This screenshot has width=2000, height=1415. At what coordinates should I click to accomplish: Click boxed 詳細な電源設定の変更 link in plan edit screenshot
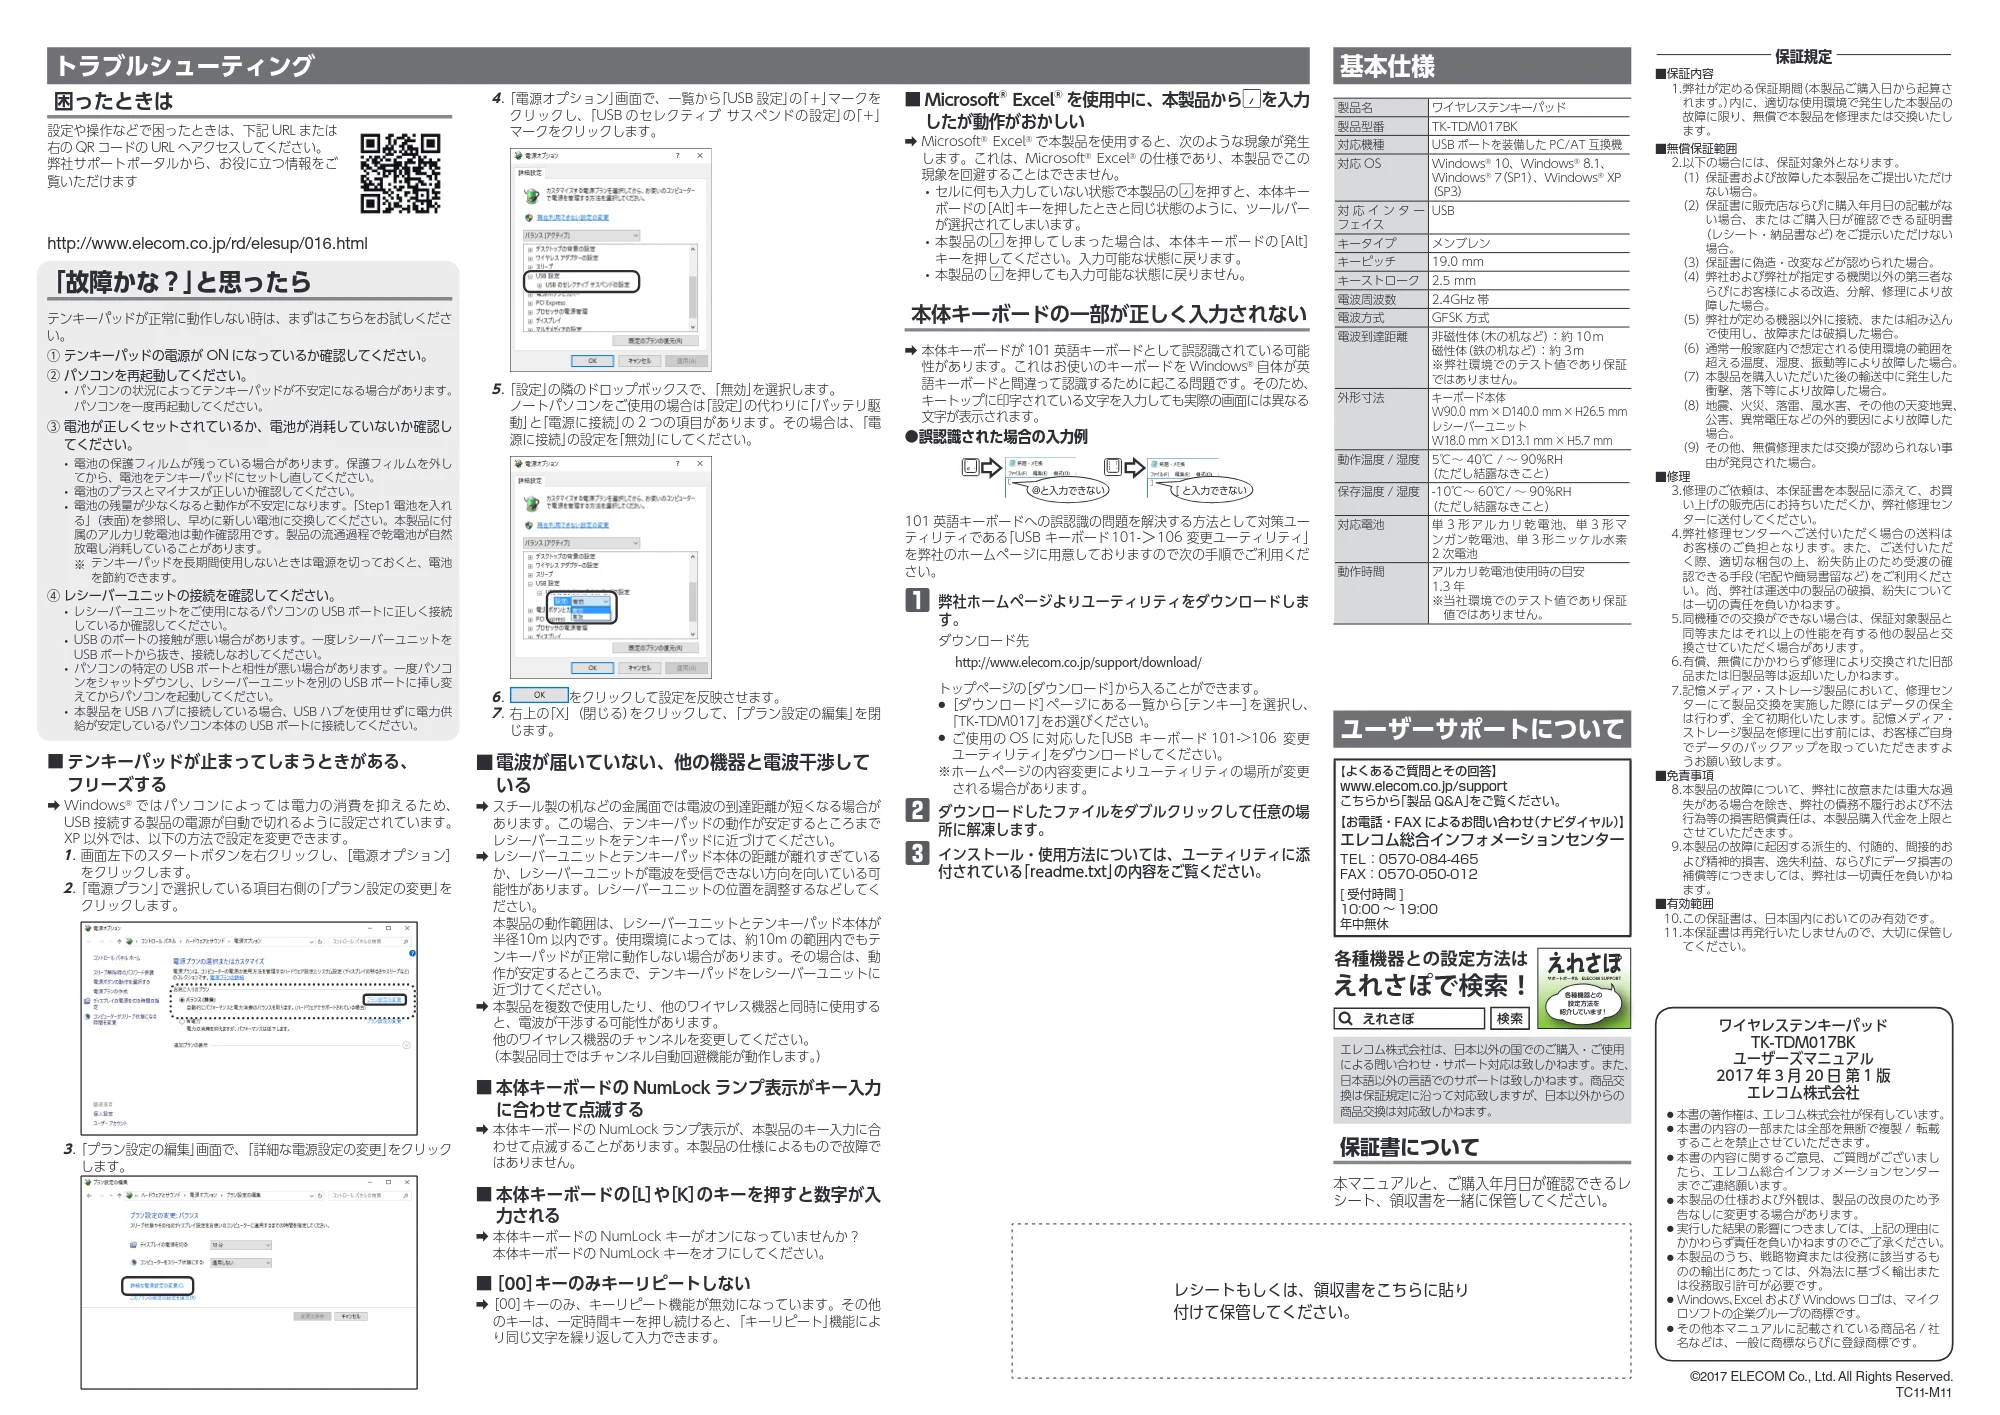tap(158, 1286)
